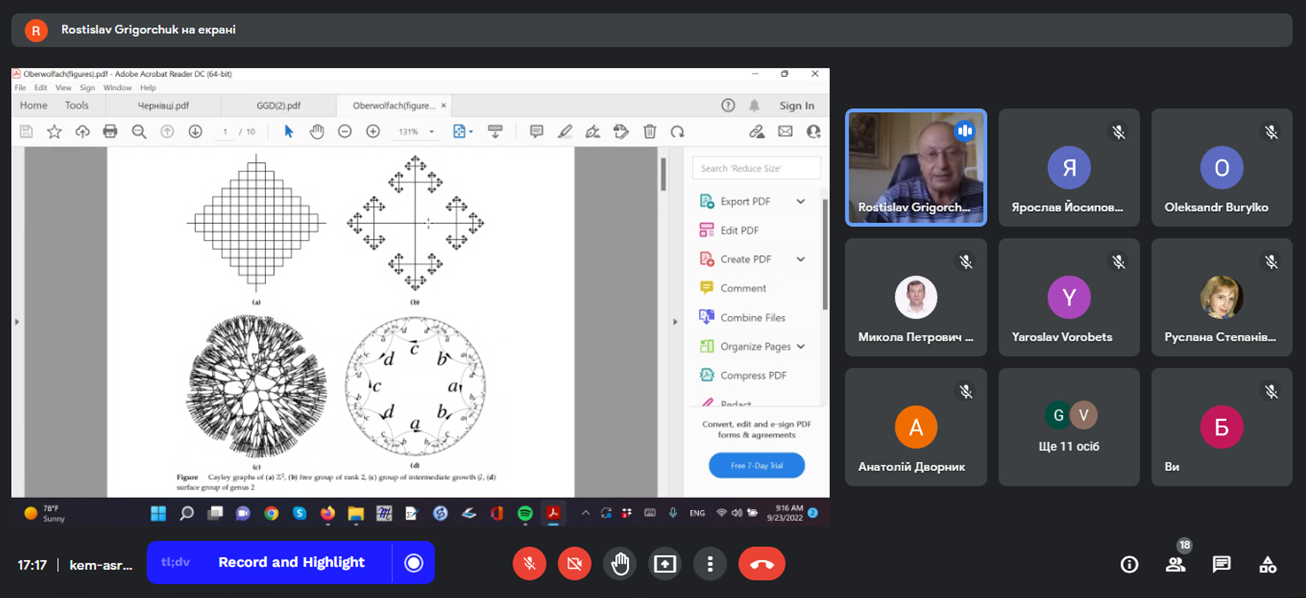Toggle the chat panel icon in Meet
1306x598 pixels.
[1221, 564]
